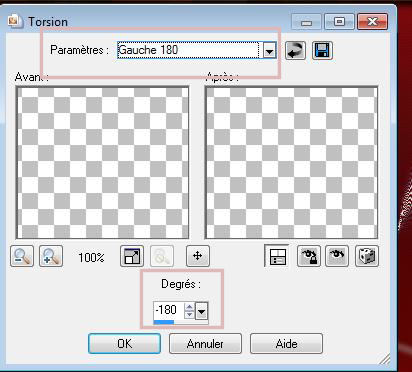Open the Paramètres preset dropdown arrow

(270, 51)
